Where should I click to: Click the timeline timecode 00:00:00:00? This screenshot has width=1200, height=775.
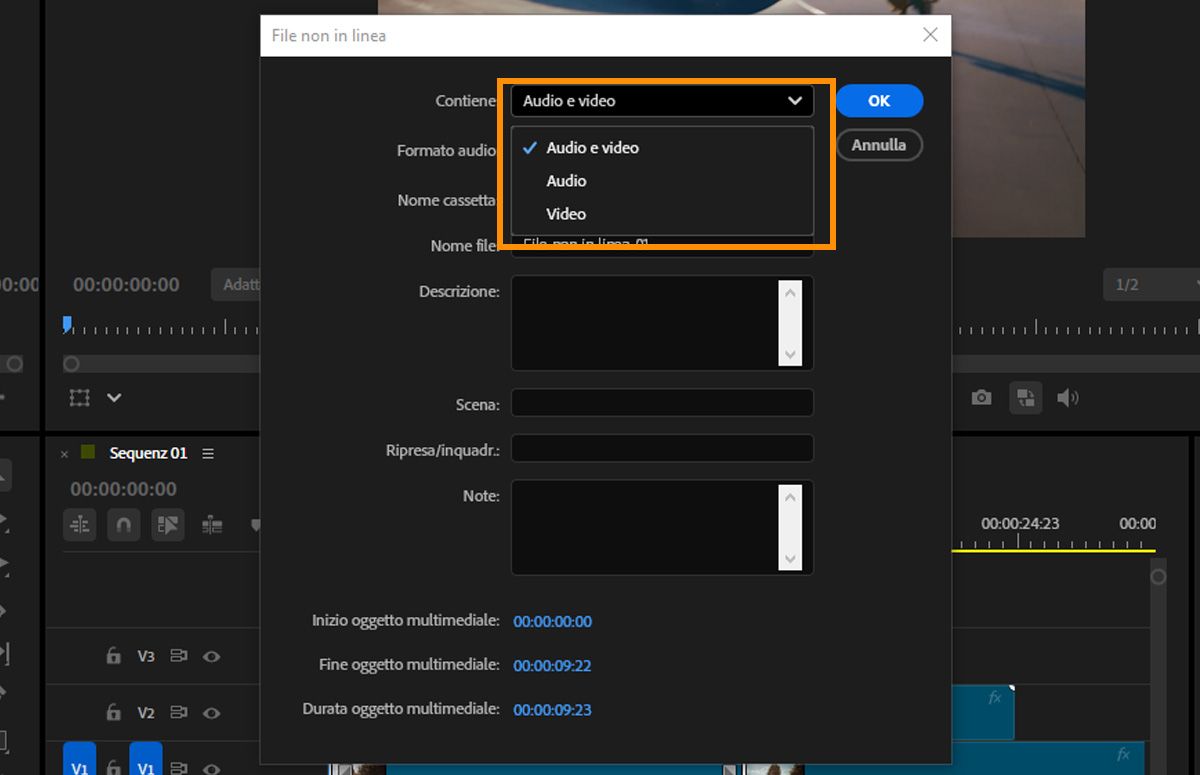[x=123, y=489]
